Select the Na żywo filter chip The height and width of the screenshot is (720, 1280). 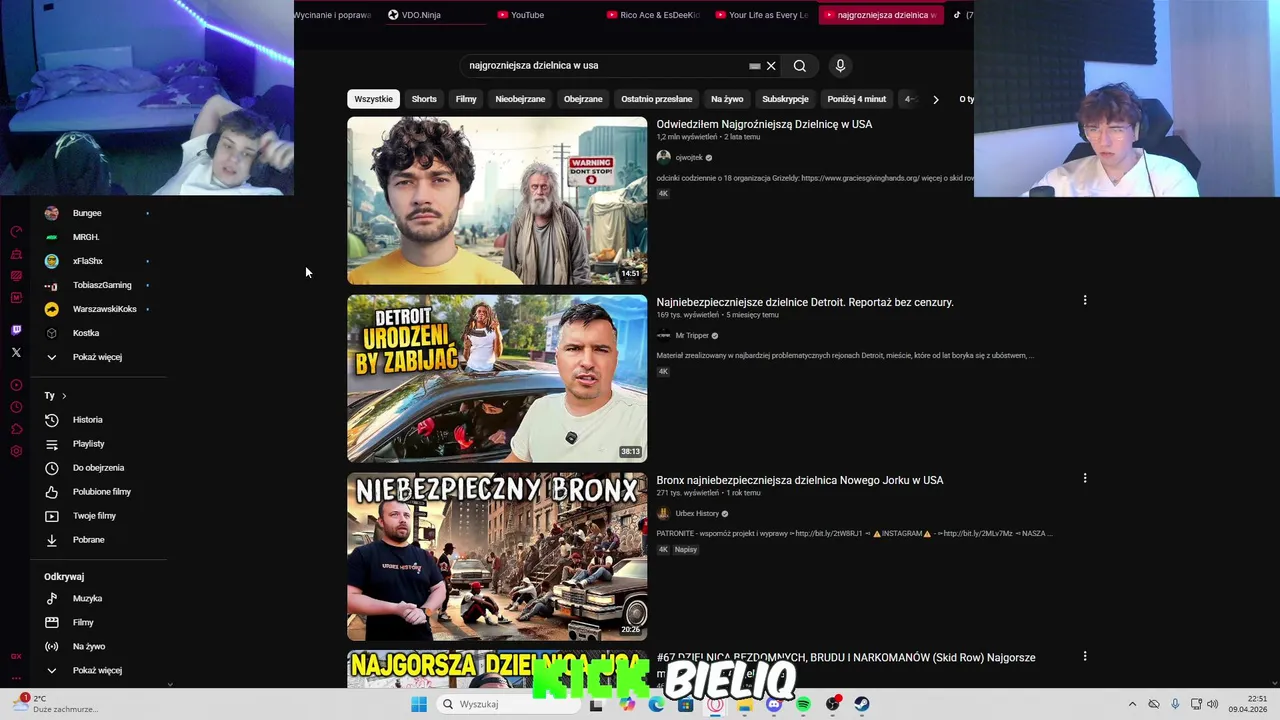(727, 99)
